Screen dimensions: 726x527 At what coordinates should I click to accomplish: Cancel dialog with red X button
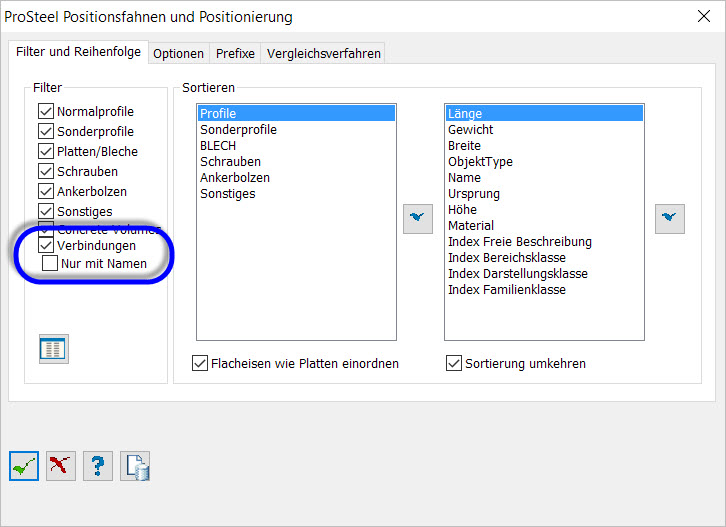pos(61,466)
